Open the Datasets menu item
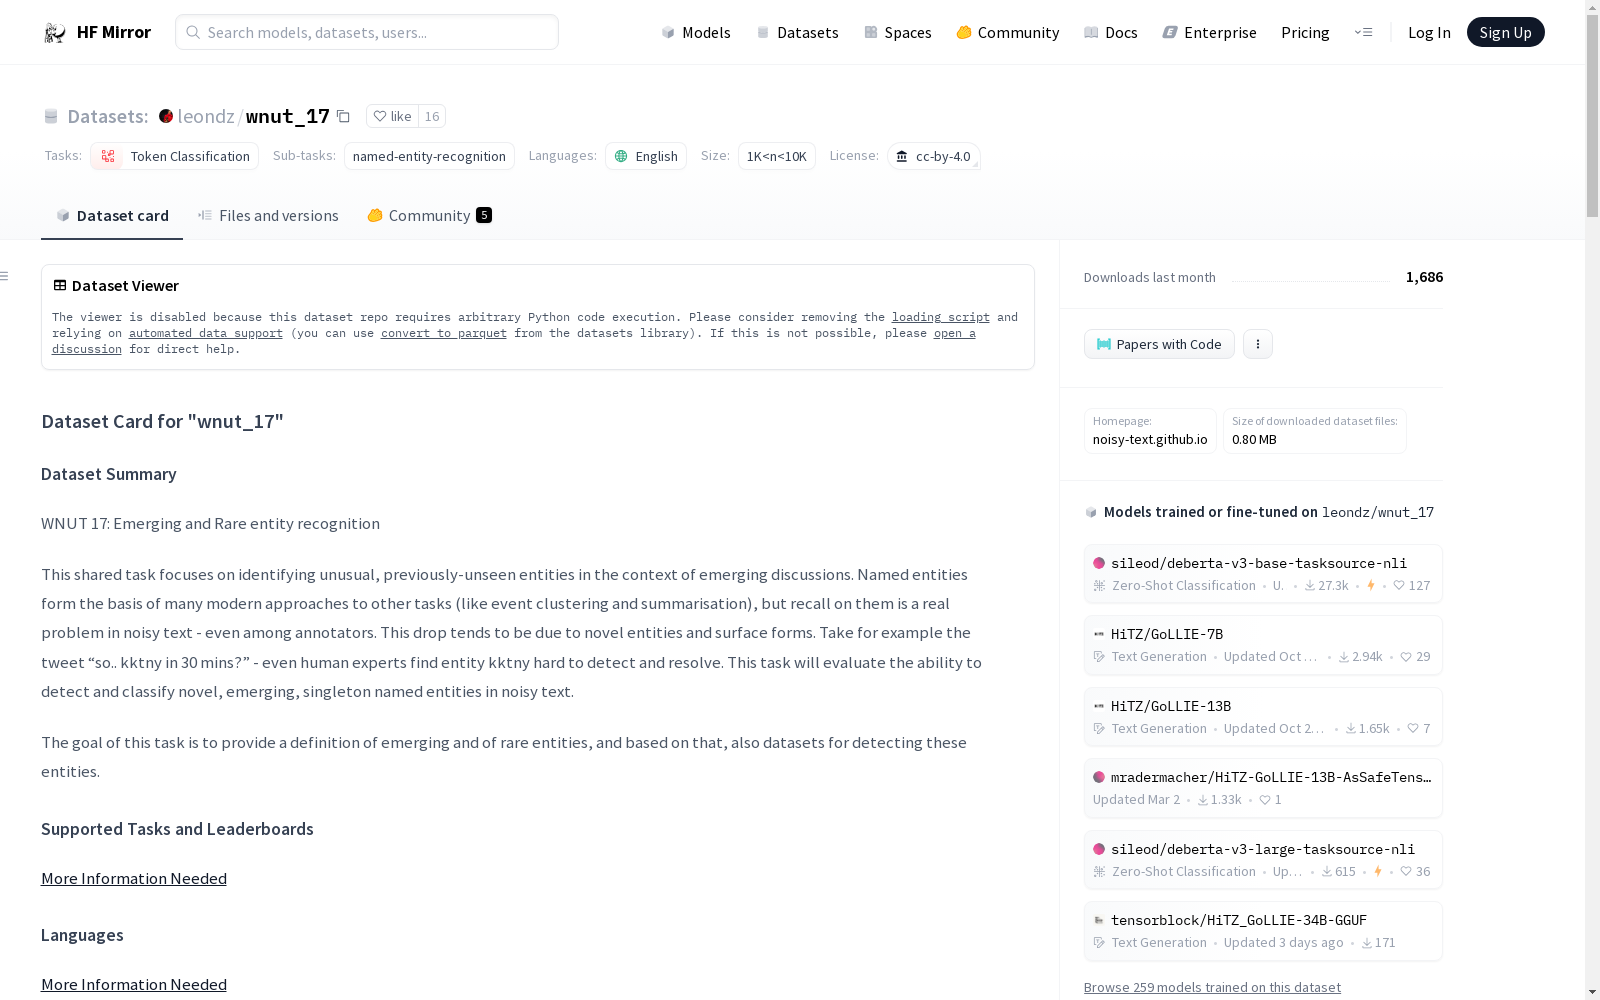The width and height of the screenshot is (1600, 1000). (797, 32)
